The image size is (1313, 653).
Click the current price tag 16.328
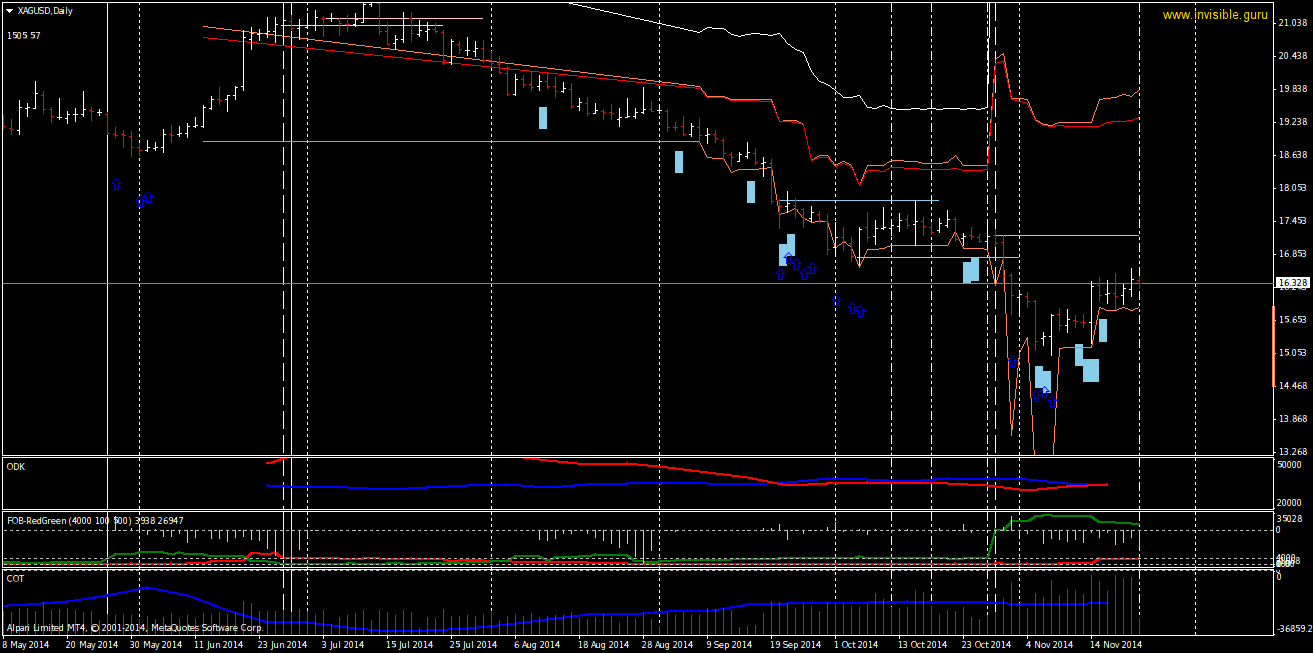[1294, 283]
